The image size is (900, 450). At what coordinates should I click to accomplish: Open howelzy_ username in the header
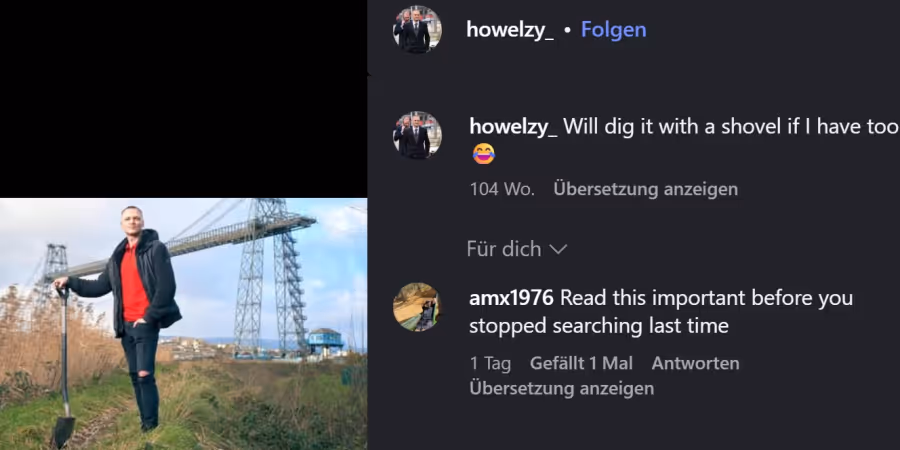coord(510,29)
